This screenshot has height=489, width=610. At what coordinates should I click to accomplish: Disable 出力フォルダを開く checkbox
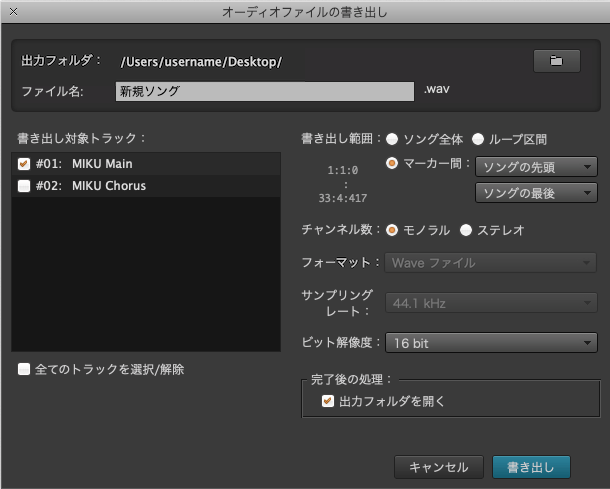pos(327,401)
